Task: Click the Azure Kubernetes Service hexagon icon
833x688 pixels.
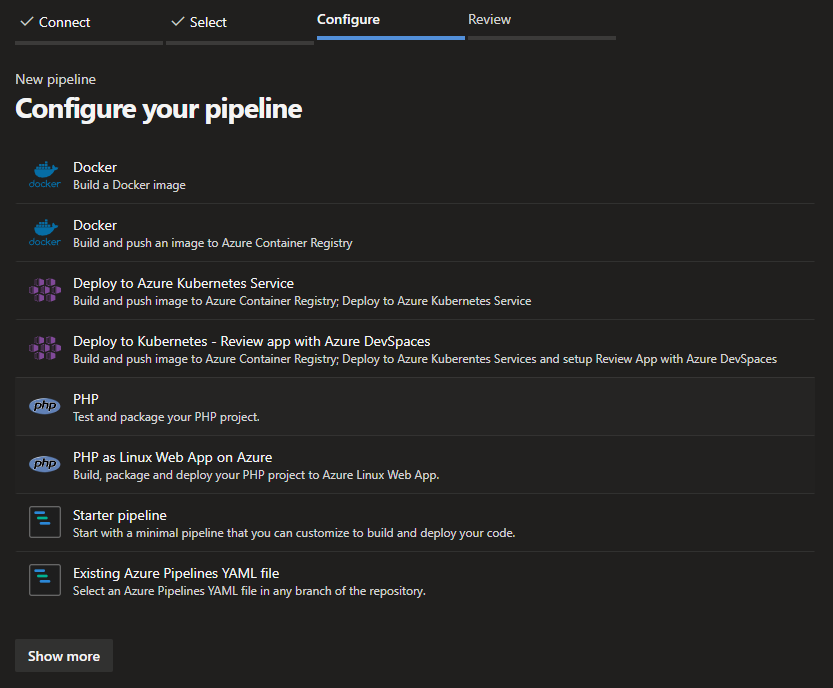Action: click(x=45, y=290)
